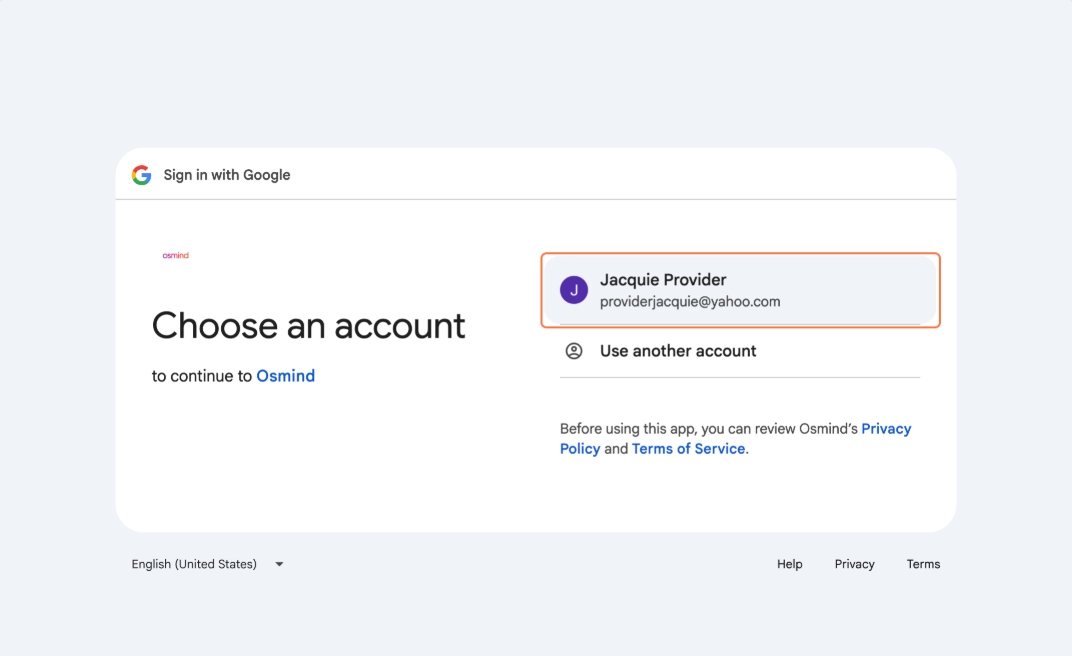Click the language dropdown arrow
This screenshot has height=656, width=1072.
(x=279, y=564)
